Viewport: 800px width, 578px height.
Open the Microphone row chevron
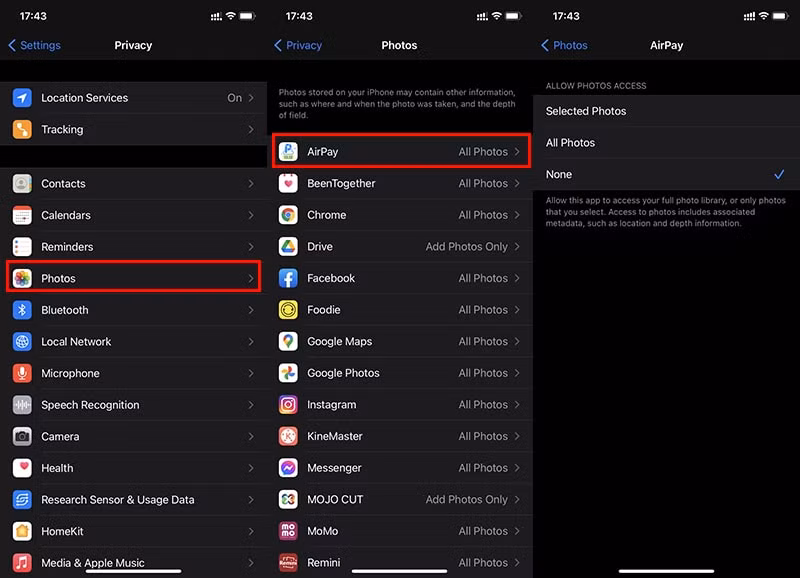click(x=251, y=373)
